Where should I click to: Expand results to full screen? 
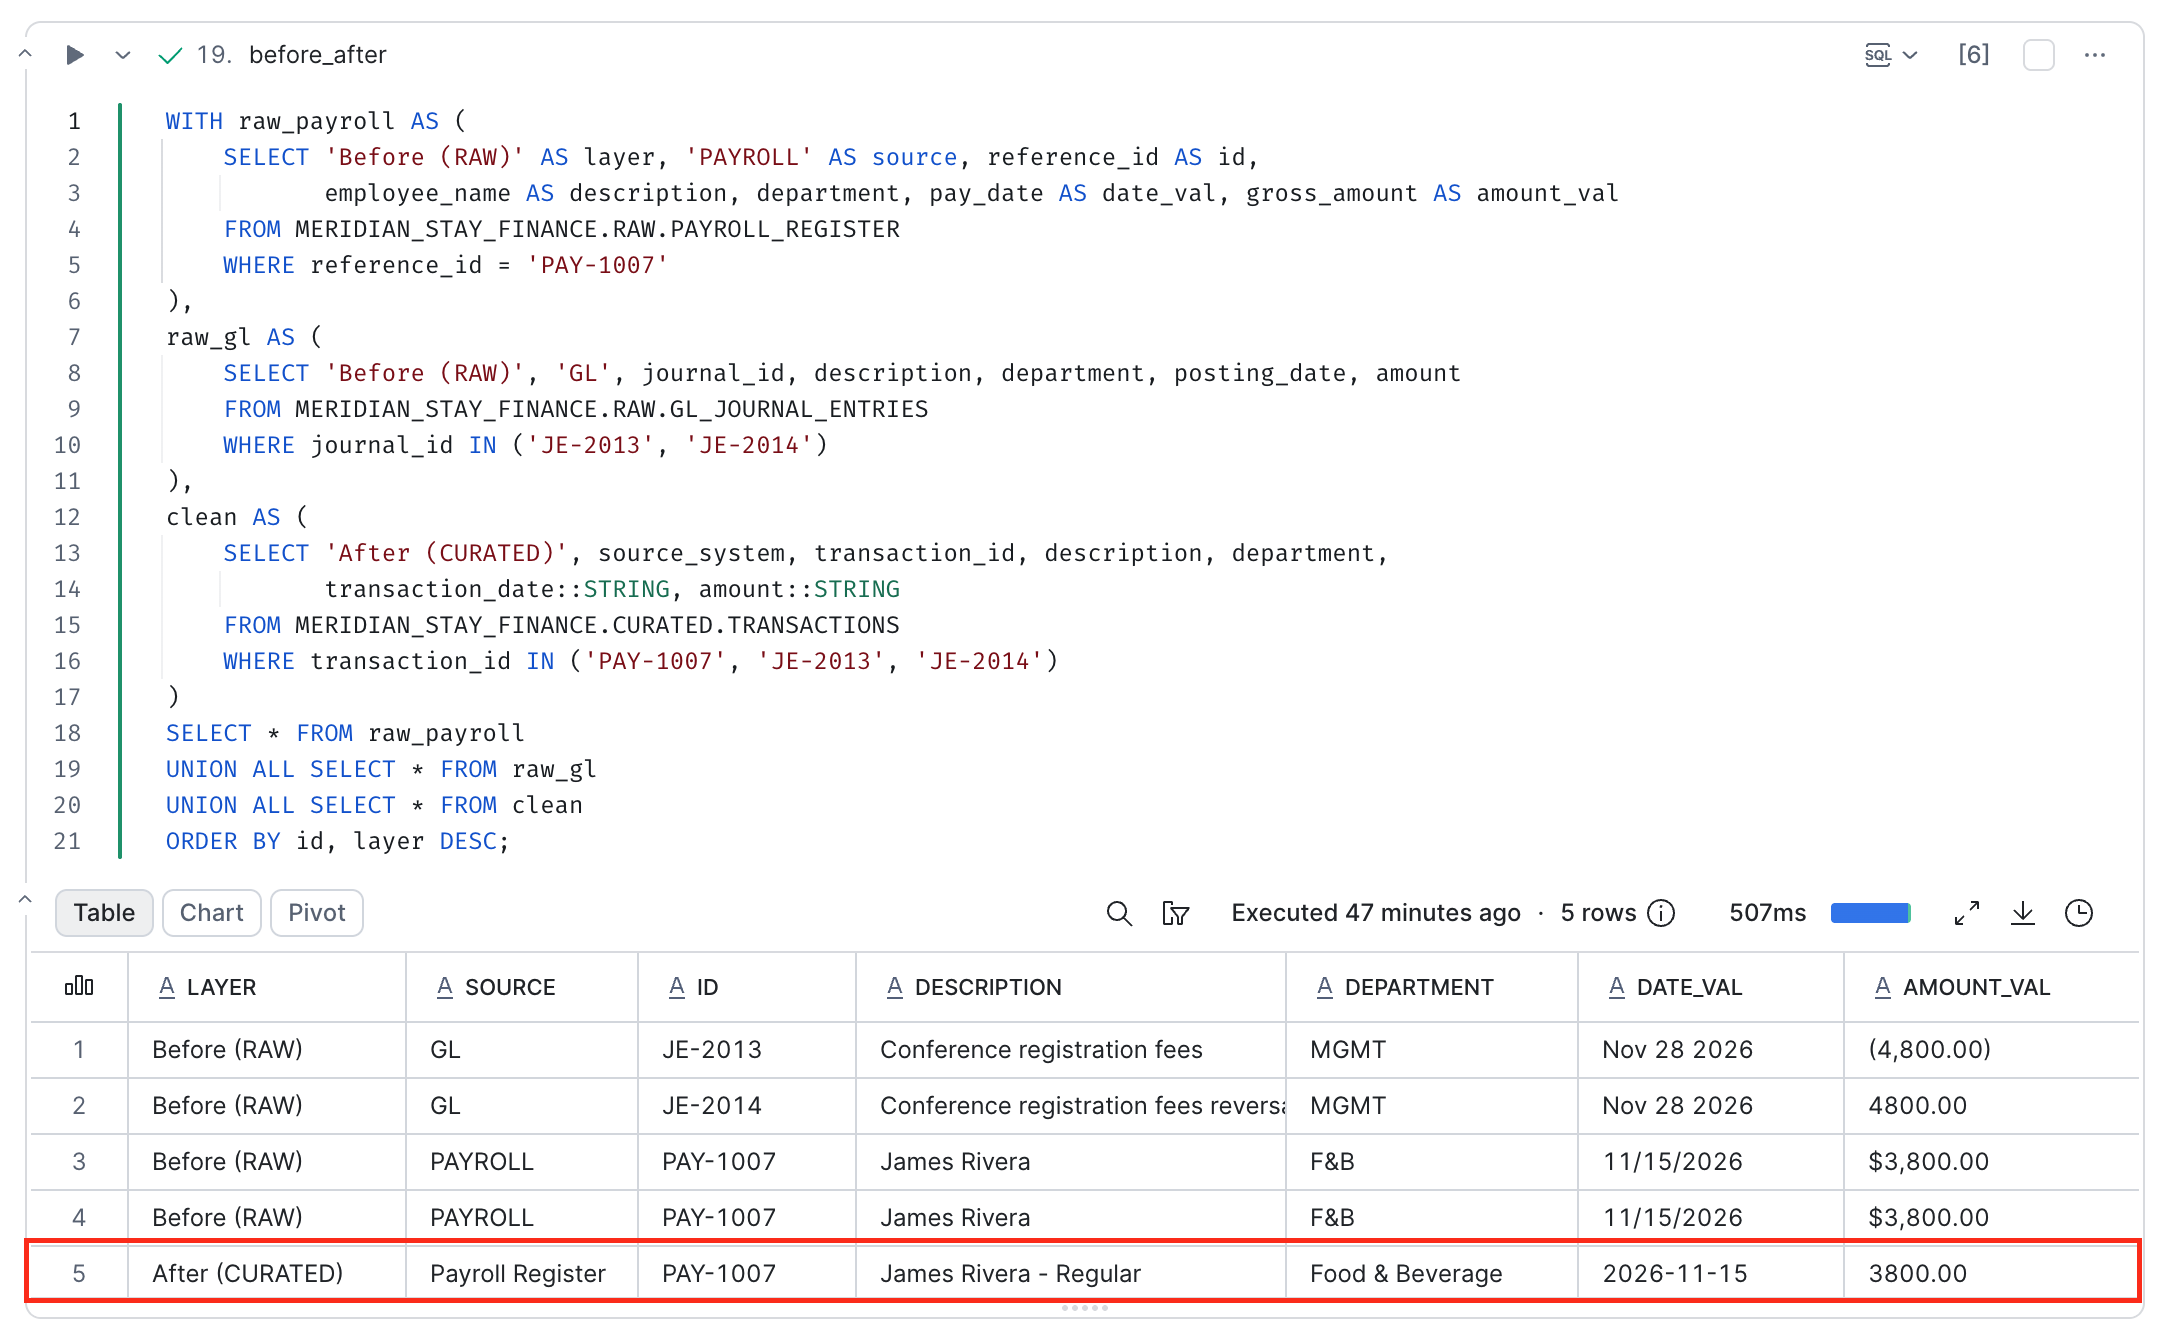point(1967,913)
